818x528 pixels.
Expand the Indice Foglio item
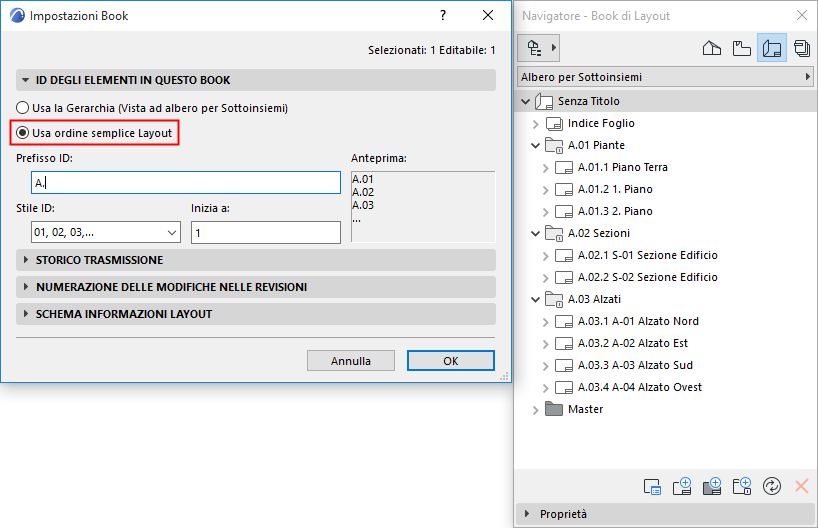click(535, 124)
